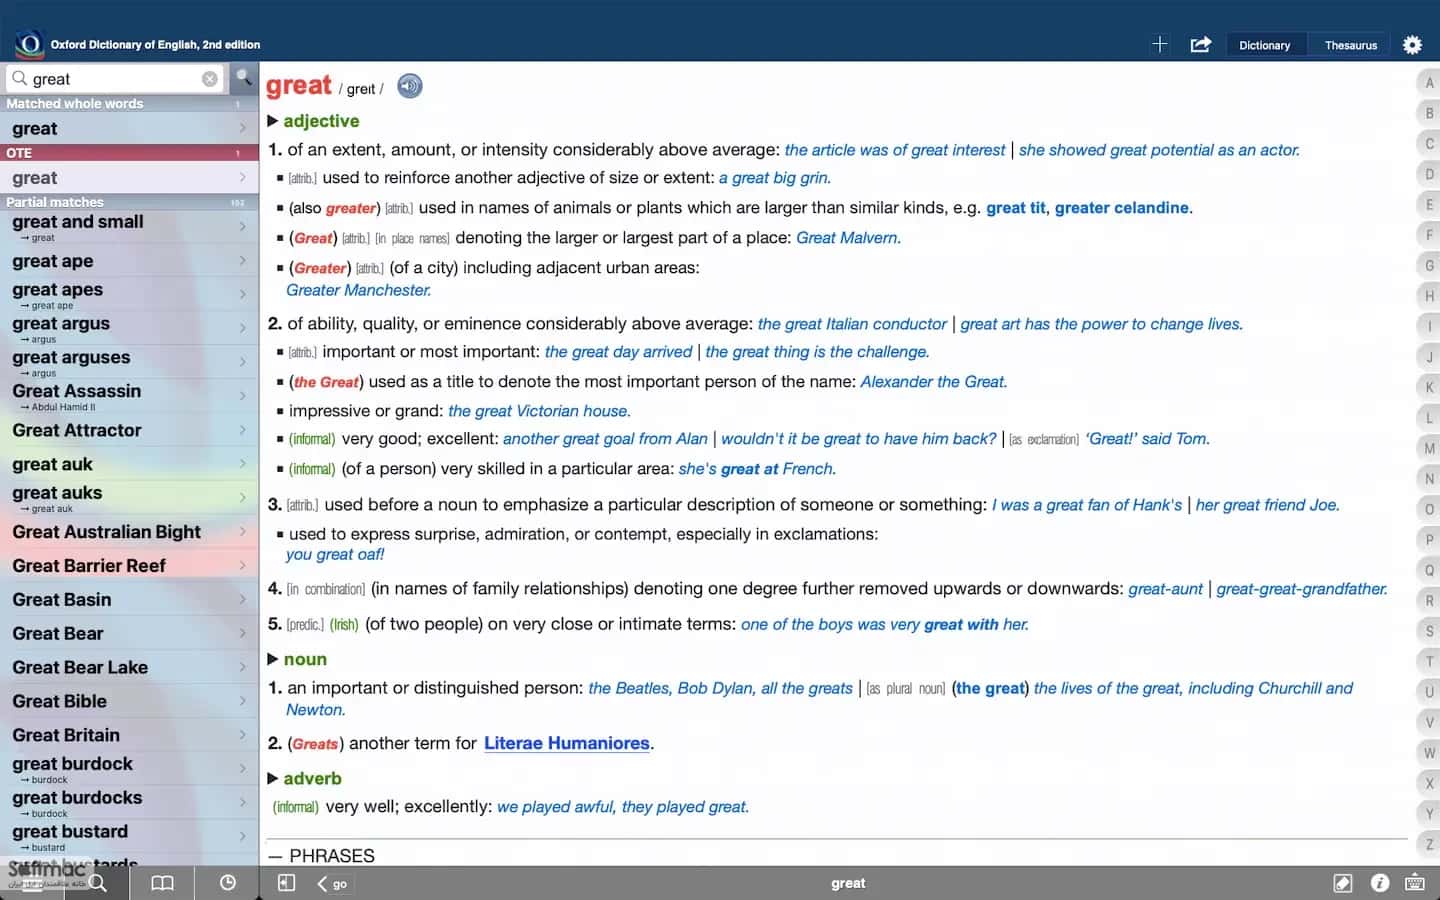The height and width of the screenshot is (900, 1440).
Task: Open the Great Australian Bight entry
Action: coord(129,532)
